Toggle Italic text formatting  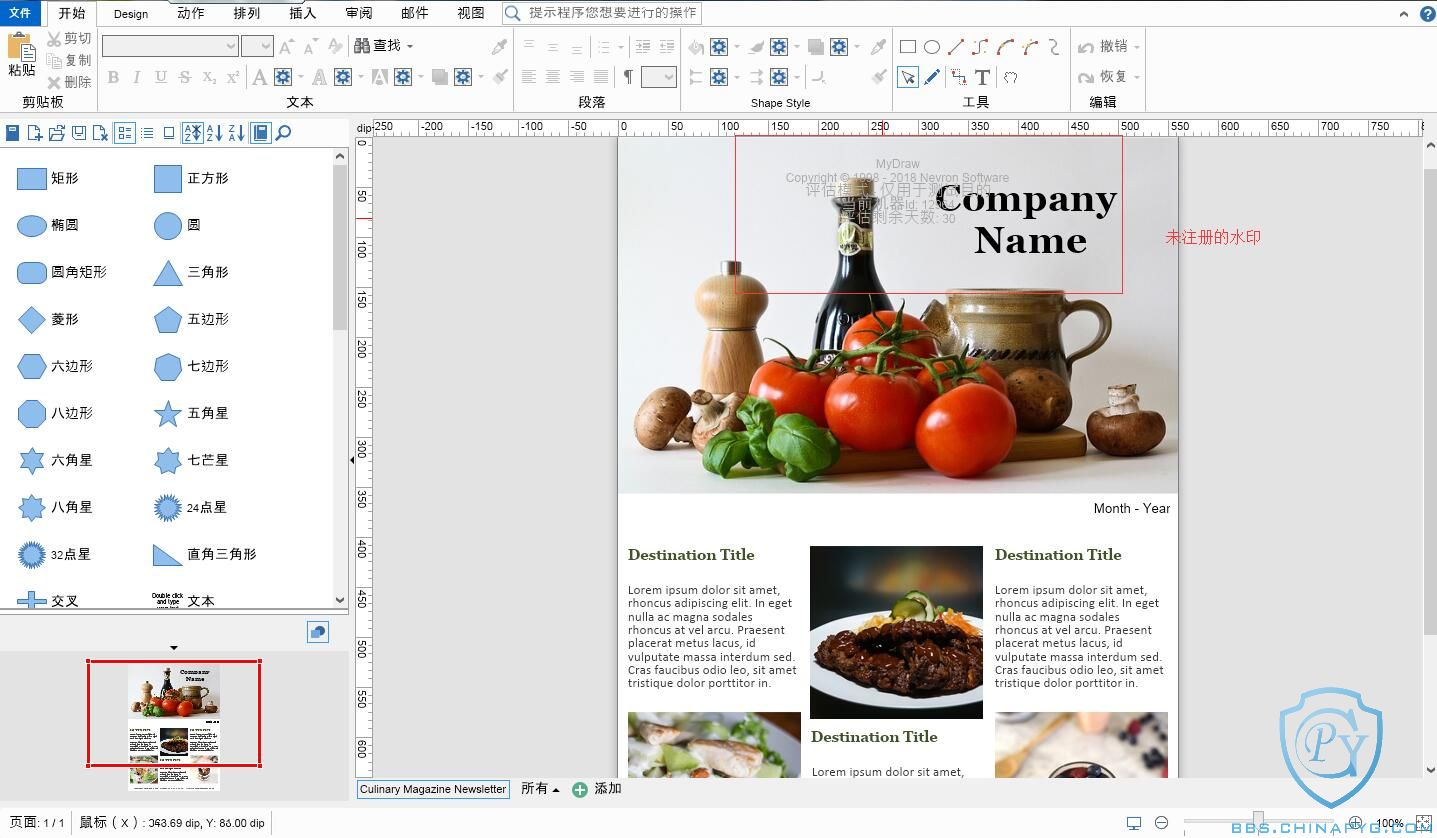(x=137, y=77)
